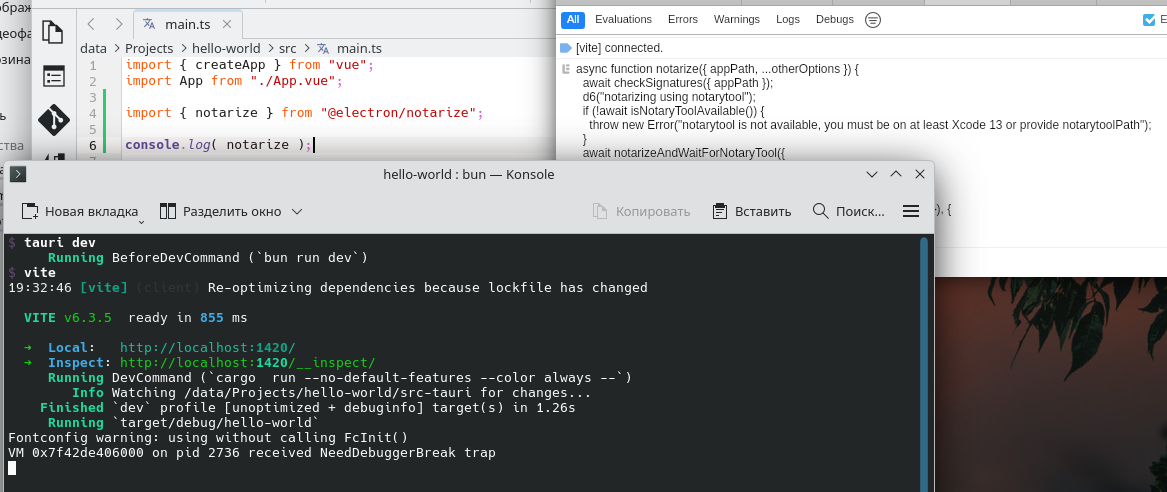Expand the 'Разделить окно' dropdown arrow
Viewport: 1167px width, 492px height.
[297, 211]
